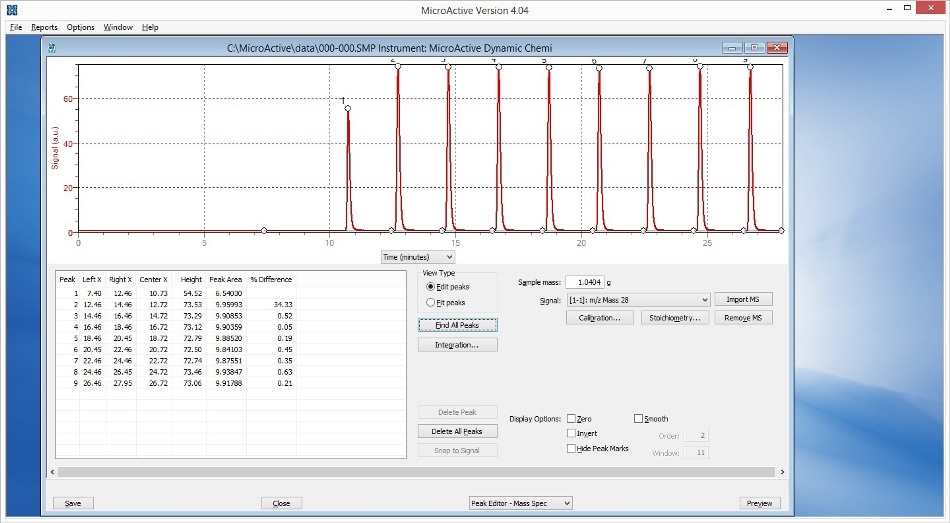Open the Peak Editor - Mass Spec dropdown

521,503
